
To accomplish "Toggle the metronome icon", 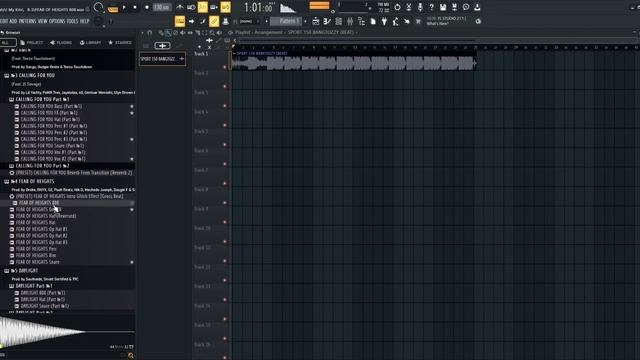I will pyautogui.click(x=180, y=7).
